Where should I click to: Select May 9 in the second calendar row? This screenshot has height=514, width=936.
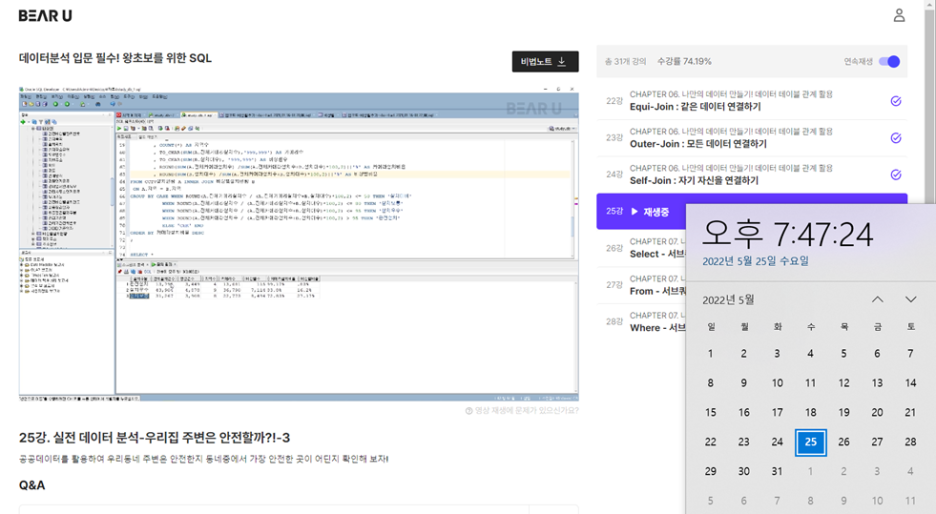coord(744,383)
